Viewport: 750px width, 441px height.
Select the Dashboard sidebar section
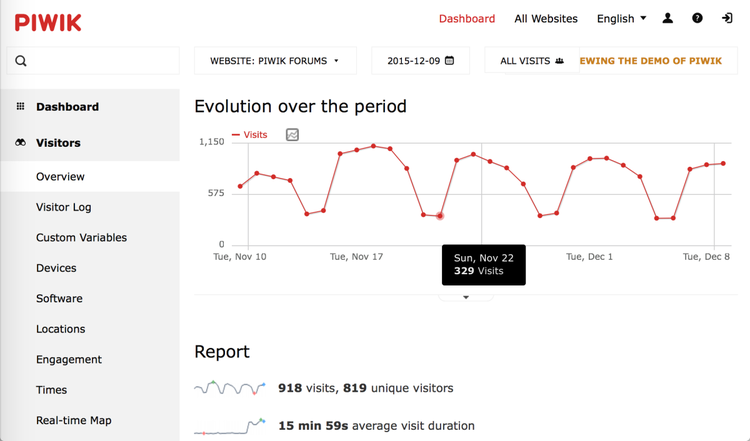pyautogui.click(x=90, y=107)
